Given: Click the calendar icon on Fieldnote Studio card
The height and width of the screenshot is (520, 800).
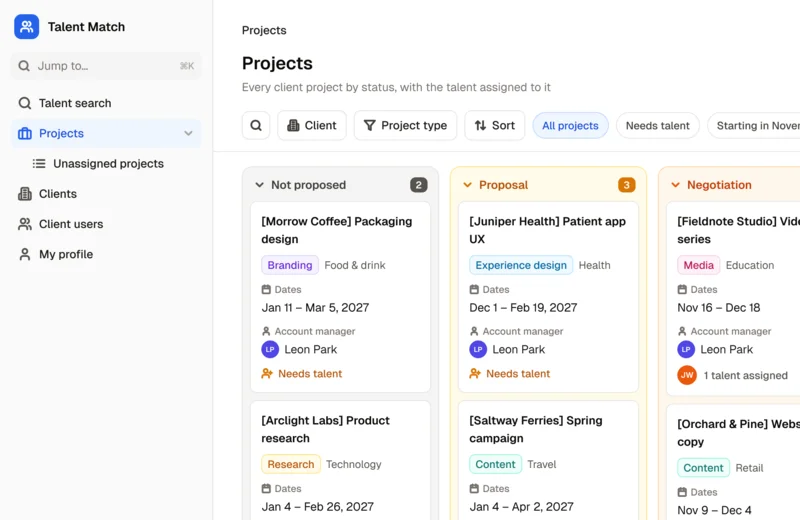Looking at the screenshot, I should coord(682,289).
